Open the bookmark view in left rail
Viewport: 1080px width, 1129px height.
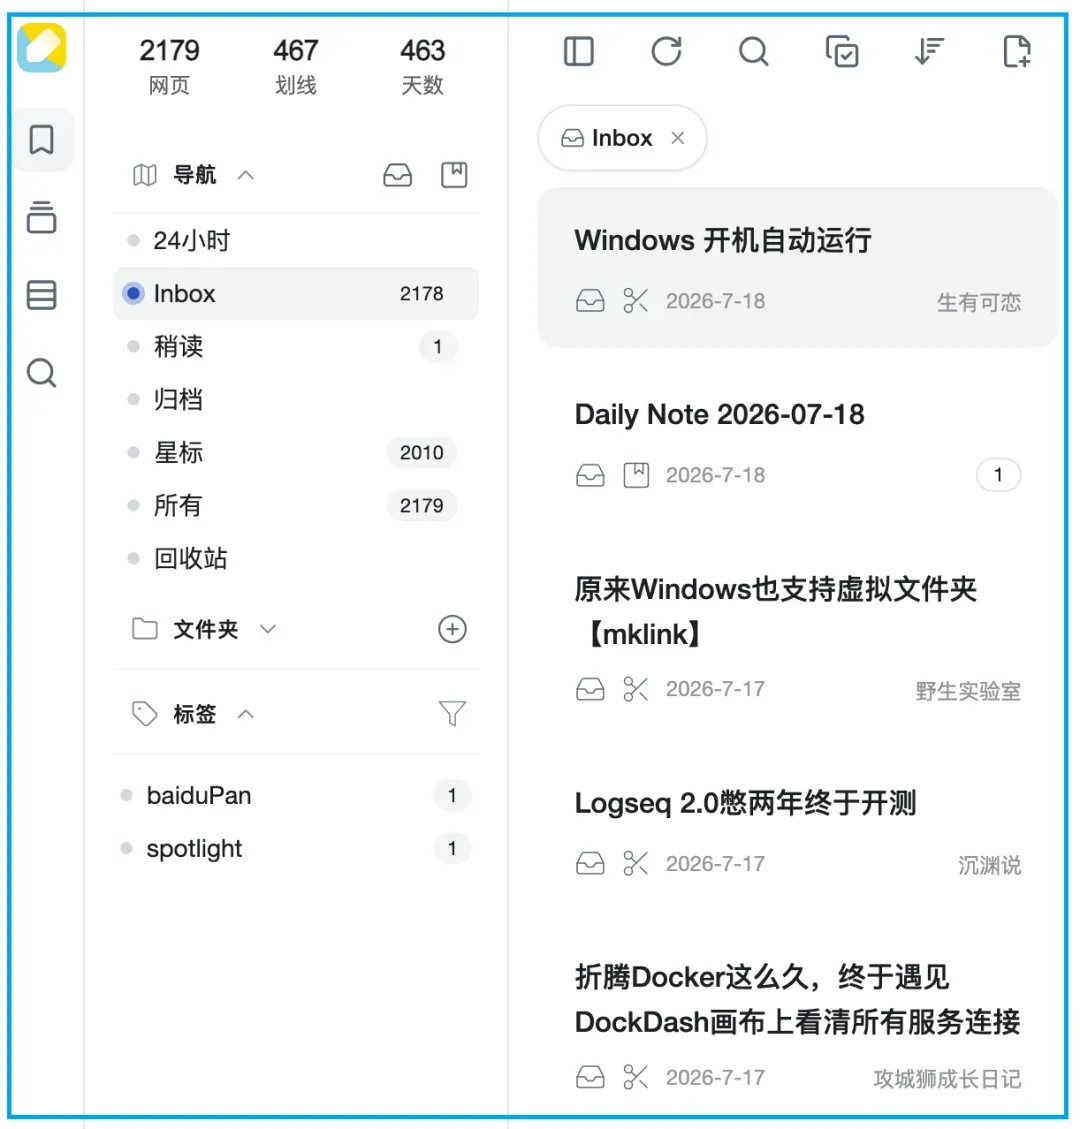42,140
